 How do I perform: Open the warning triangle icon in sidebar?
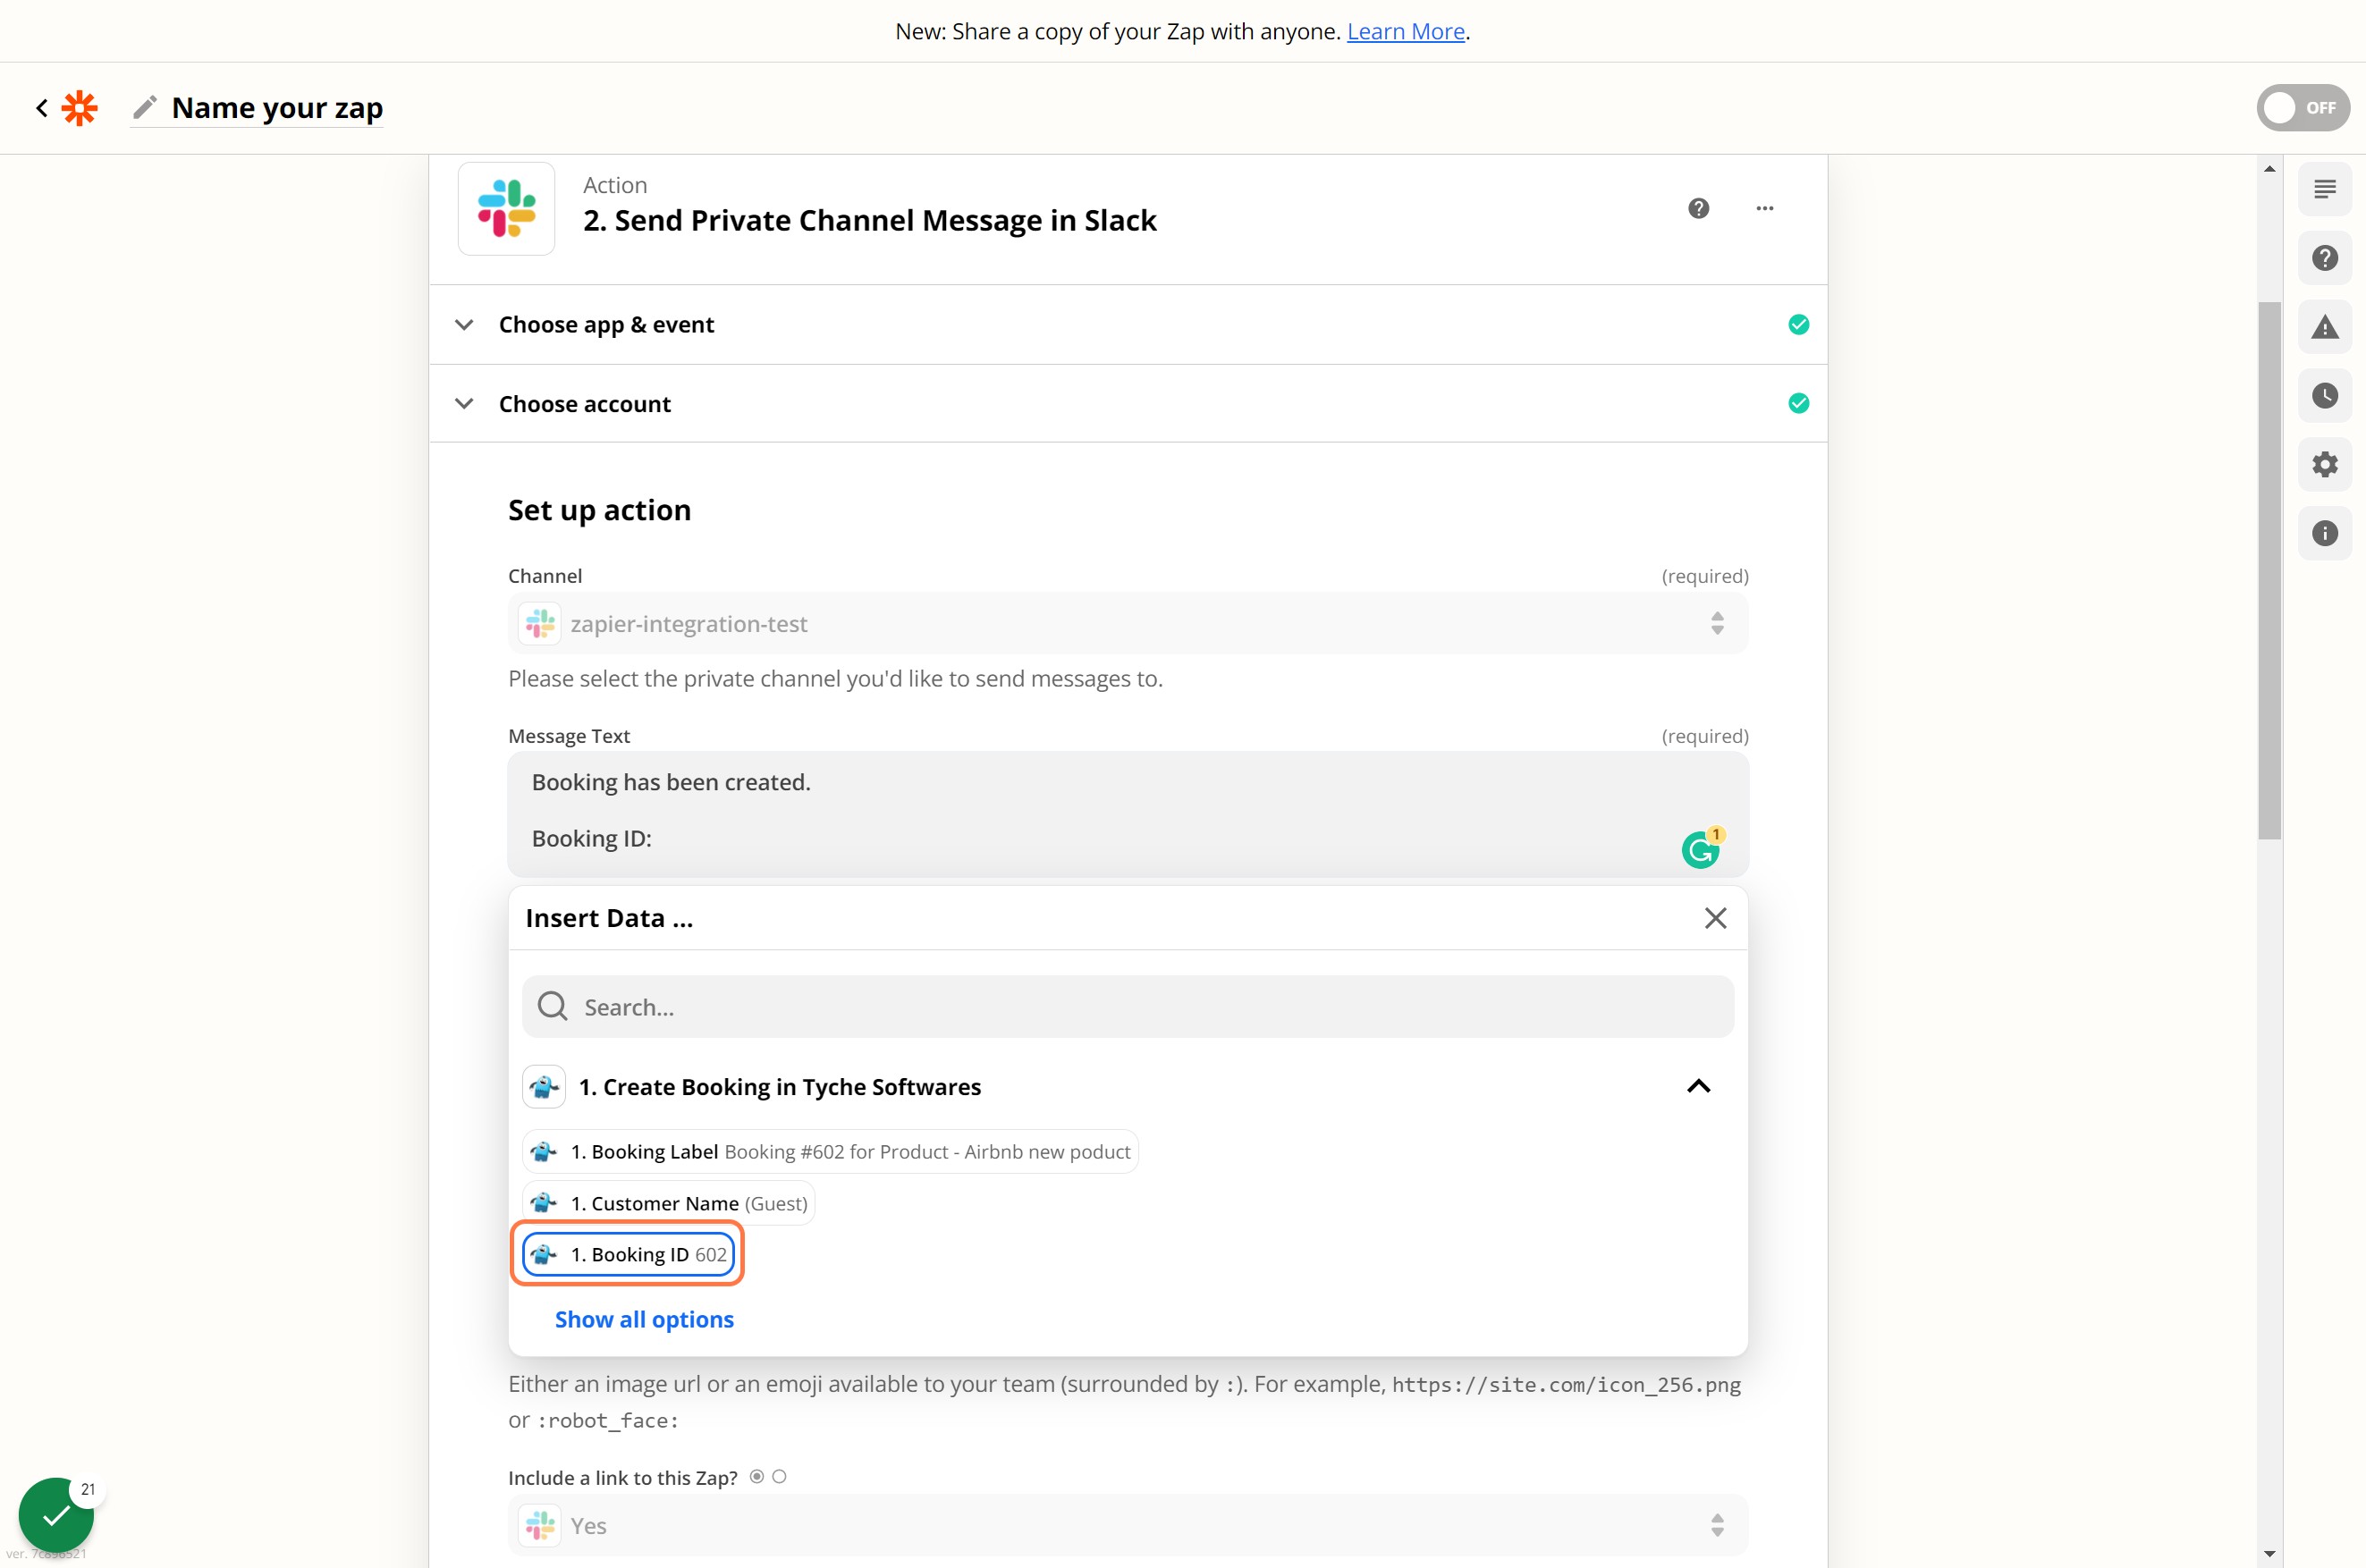pos(2325,327)
